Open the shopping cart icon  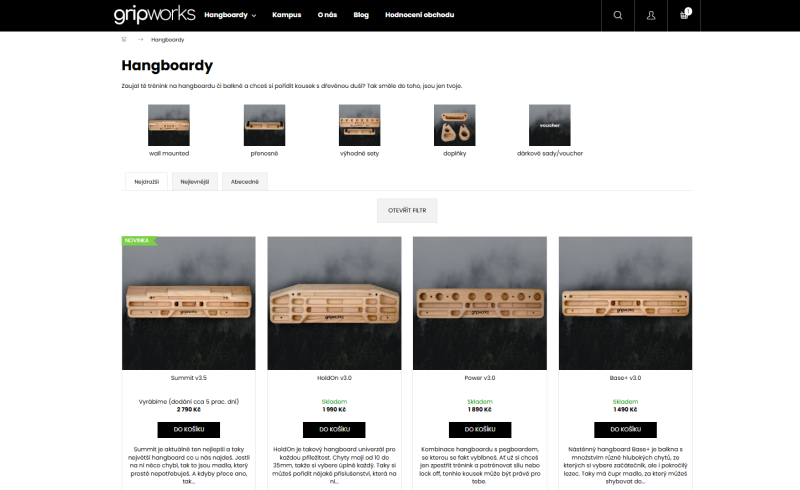tap(685, 15)
